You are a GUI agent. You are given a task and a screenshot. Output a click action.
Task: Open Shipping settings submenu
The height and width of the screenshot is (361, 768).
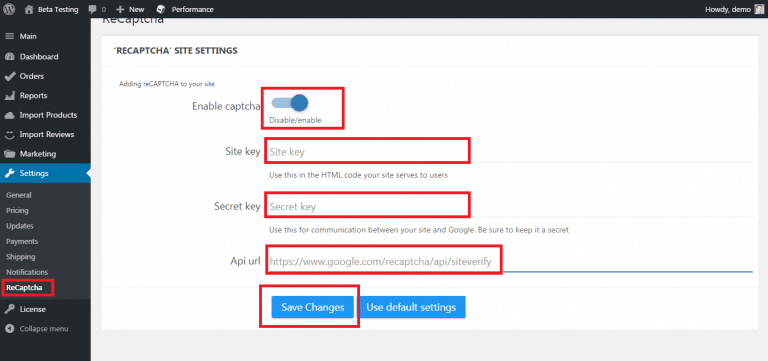click(x=21, y=257)
